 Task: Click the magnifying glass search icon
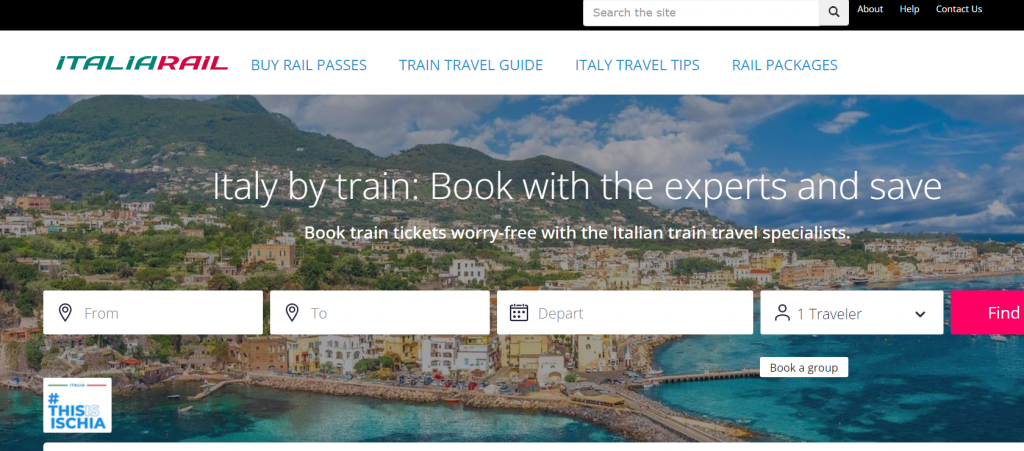point(833,12)
